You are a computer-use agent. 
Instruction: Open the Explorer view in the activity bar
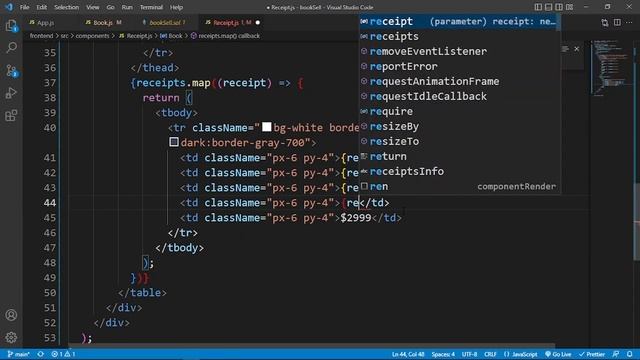(11, 26)
